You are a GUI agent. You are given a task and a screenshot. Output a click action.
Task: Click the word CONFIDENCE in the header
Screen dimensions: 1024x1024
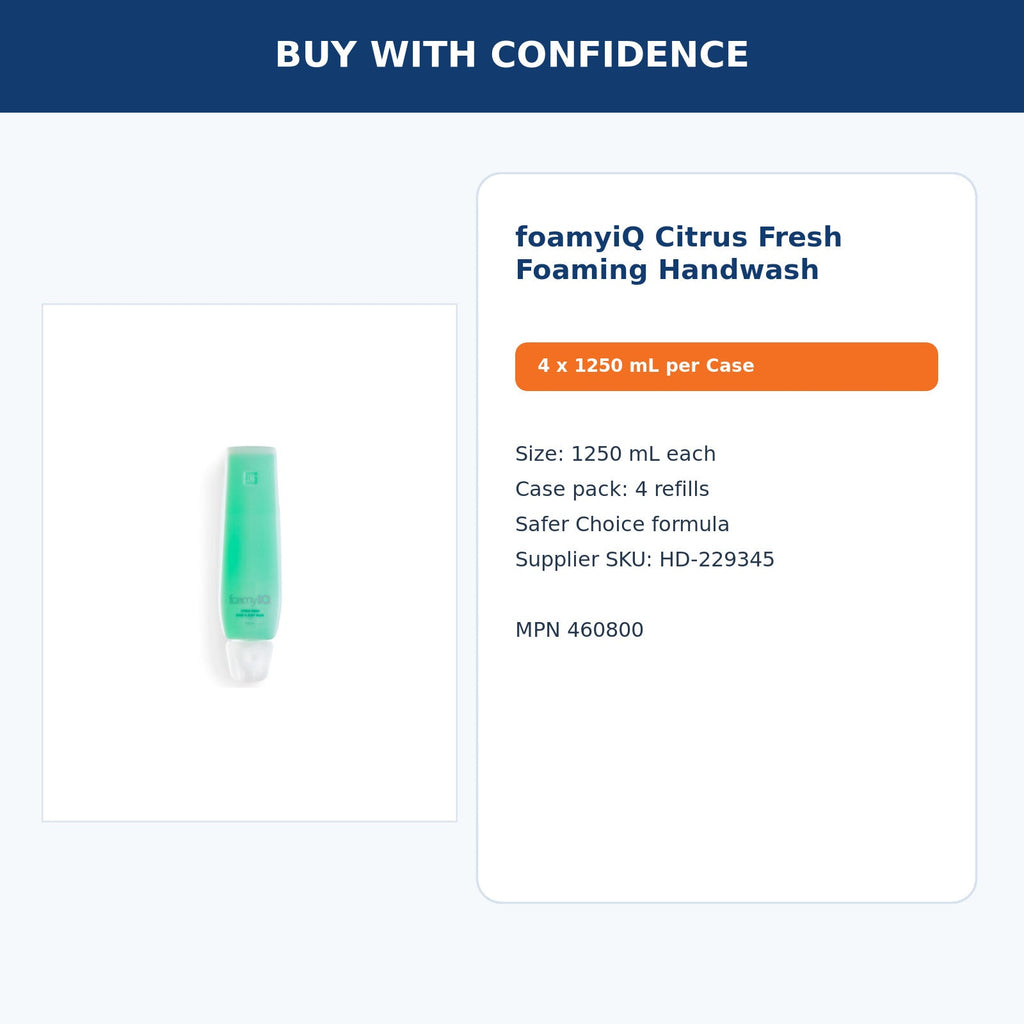(x=619, y=55)
